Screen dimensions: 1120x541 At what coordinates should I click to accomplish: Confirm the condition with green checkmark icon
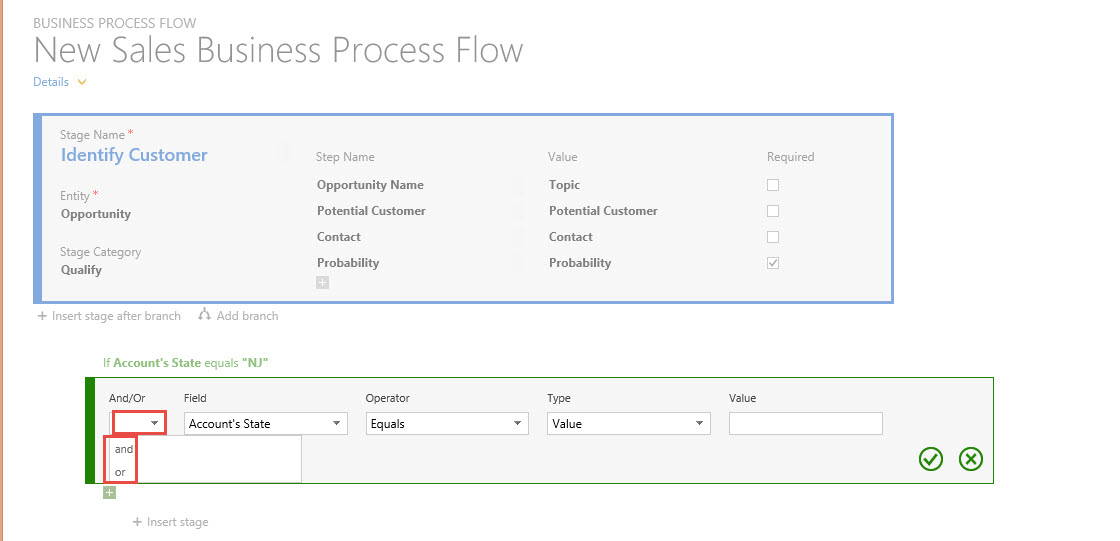tap(931, 459)
